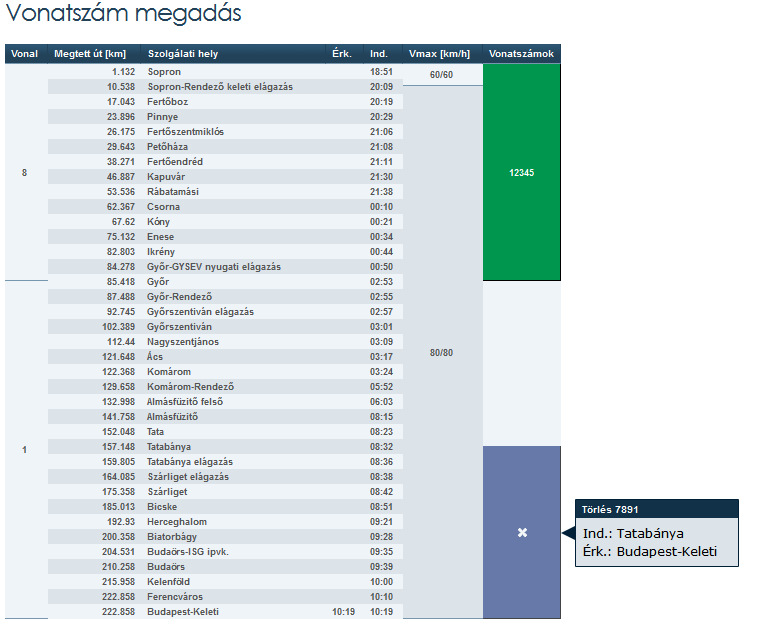Select the Fertőszentmiklós station row

[225, 131]
